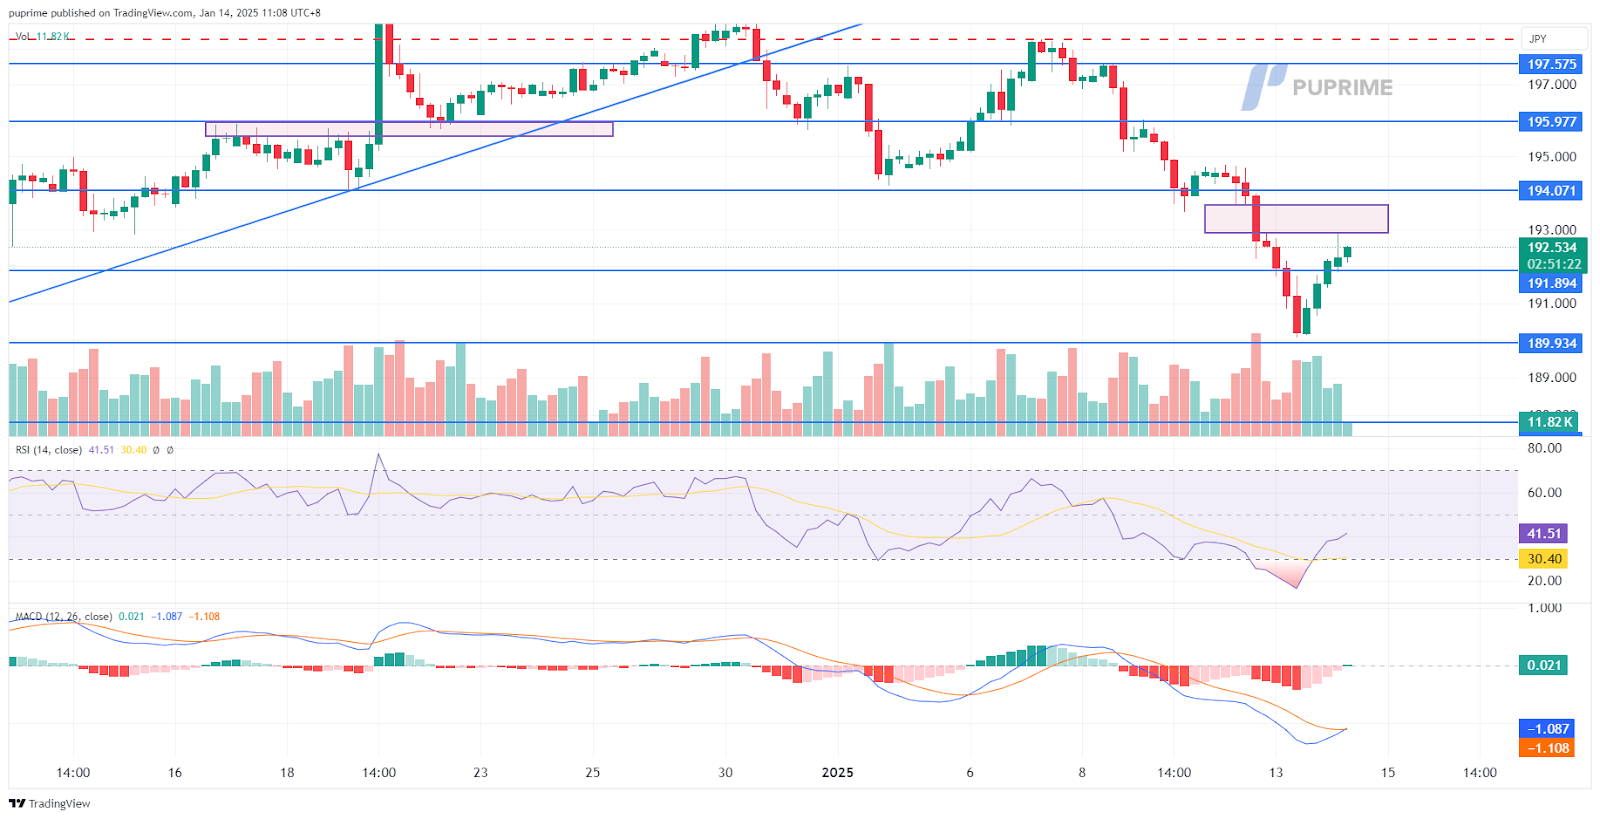
Task: Click the 15 date label on the time axis
Action: pyautogui.click(x=1388, y=772)
